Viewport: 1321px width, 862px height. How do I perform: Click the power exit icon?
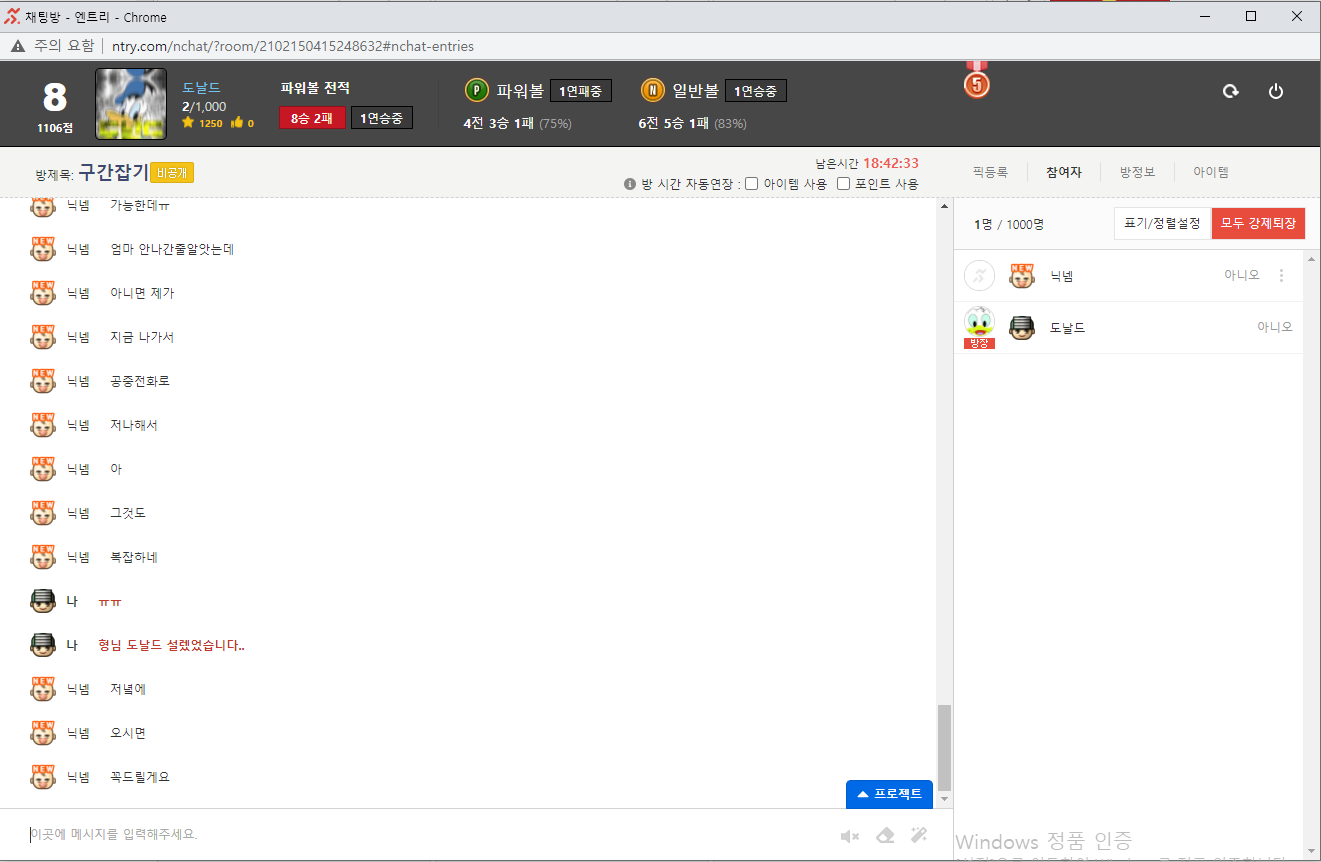[x=1275, y=91]
